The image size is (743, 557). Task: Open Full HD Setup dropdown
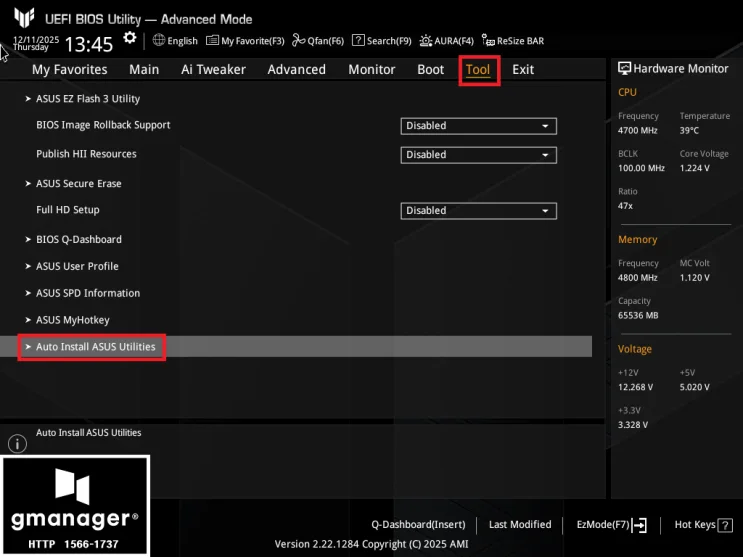pyautogui.click(x=479, y=211)
